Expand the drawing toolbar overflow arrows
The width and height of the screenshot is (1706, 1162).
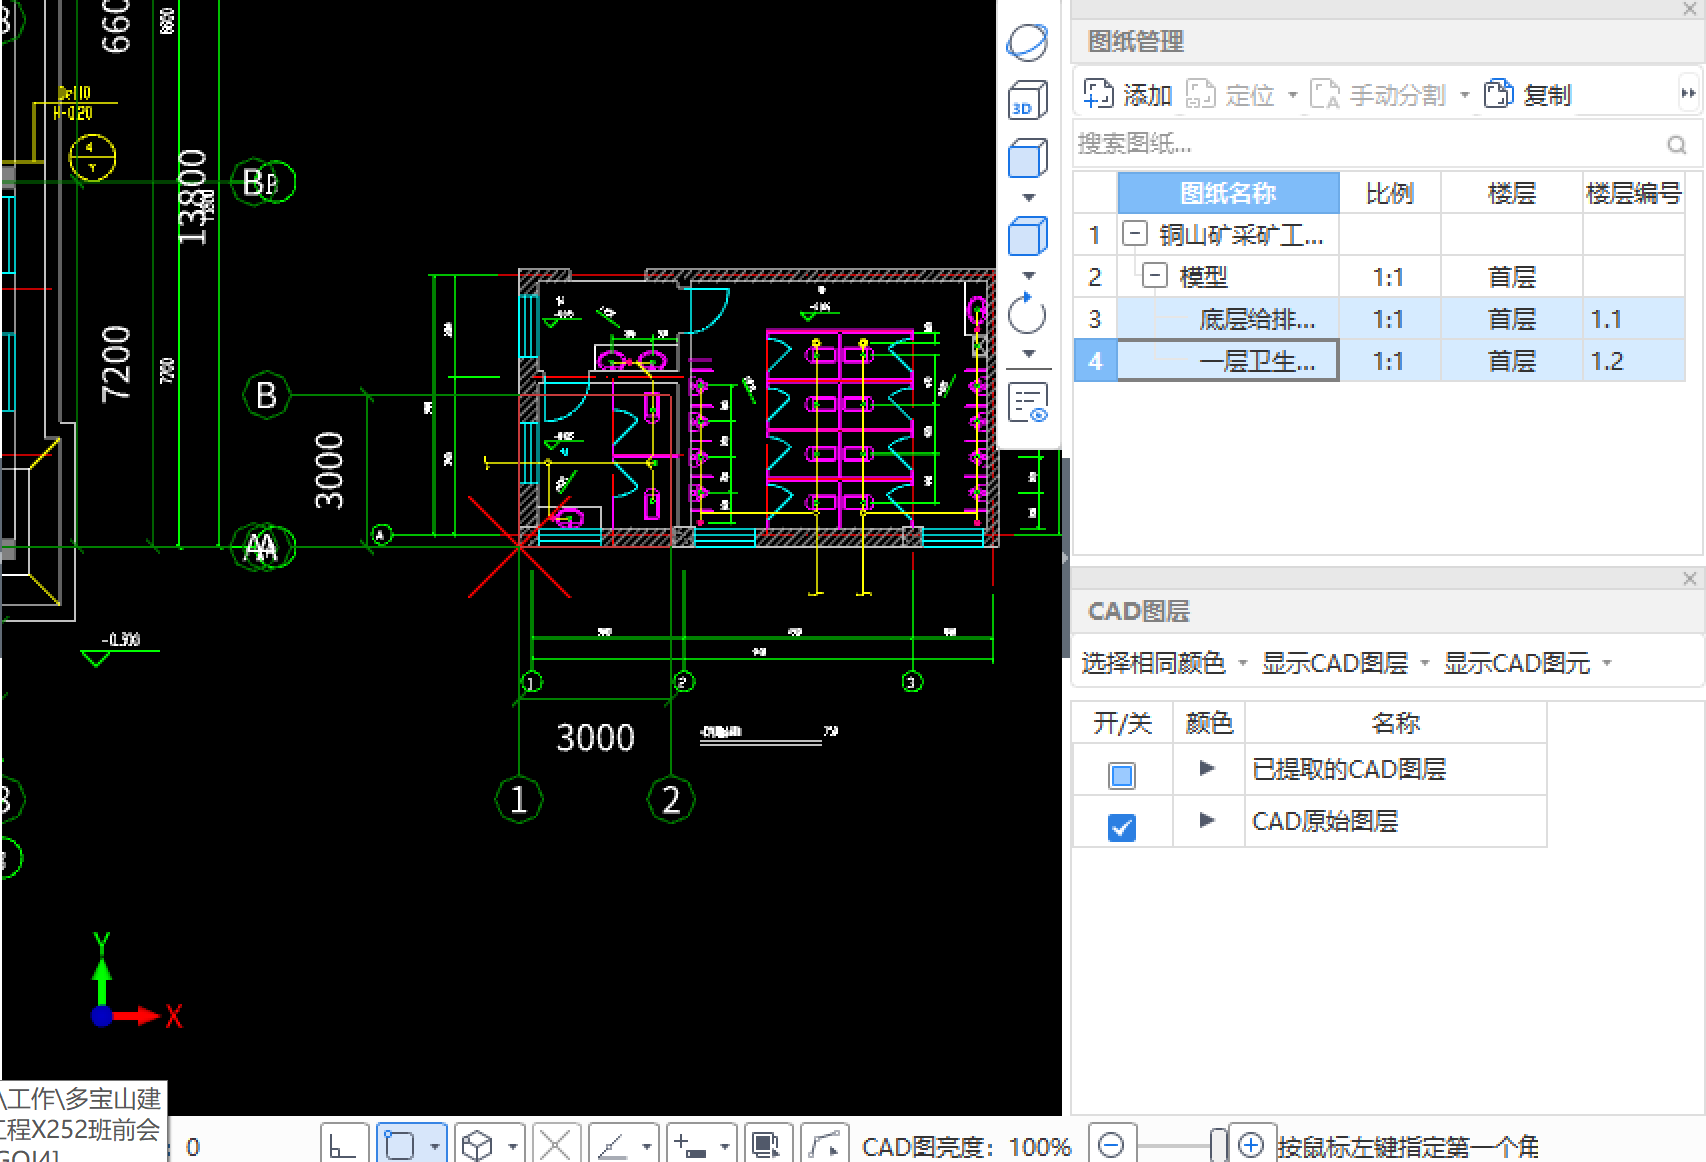point(1688,94)
